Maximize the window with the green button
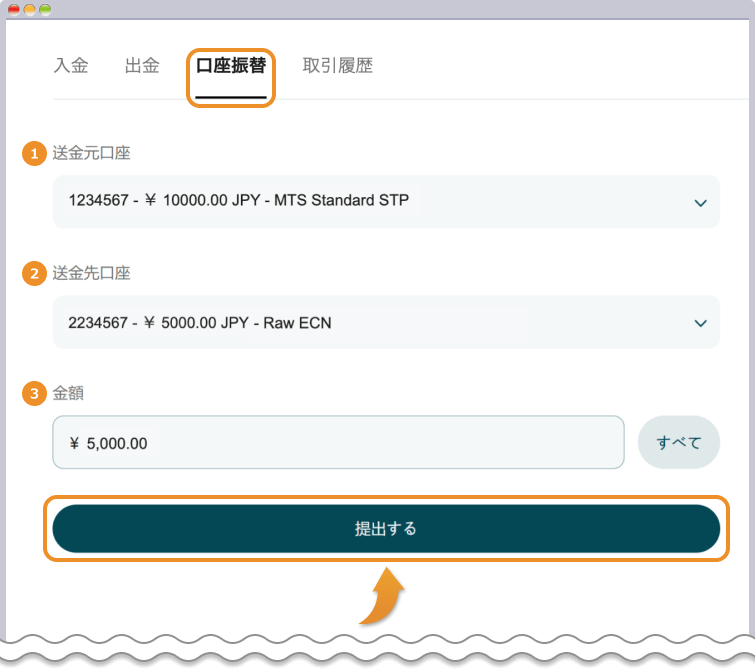This screenshot has width=755, height=672. point(45,10)
